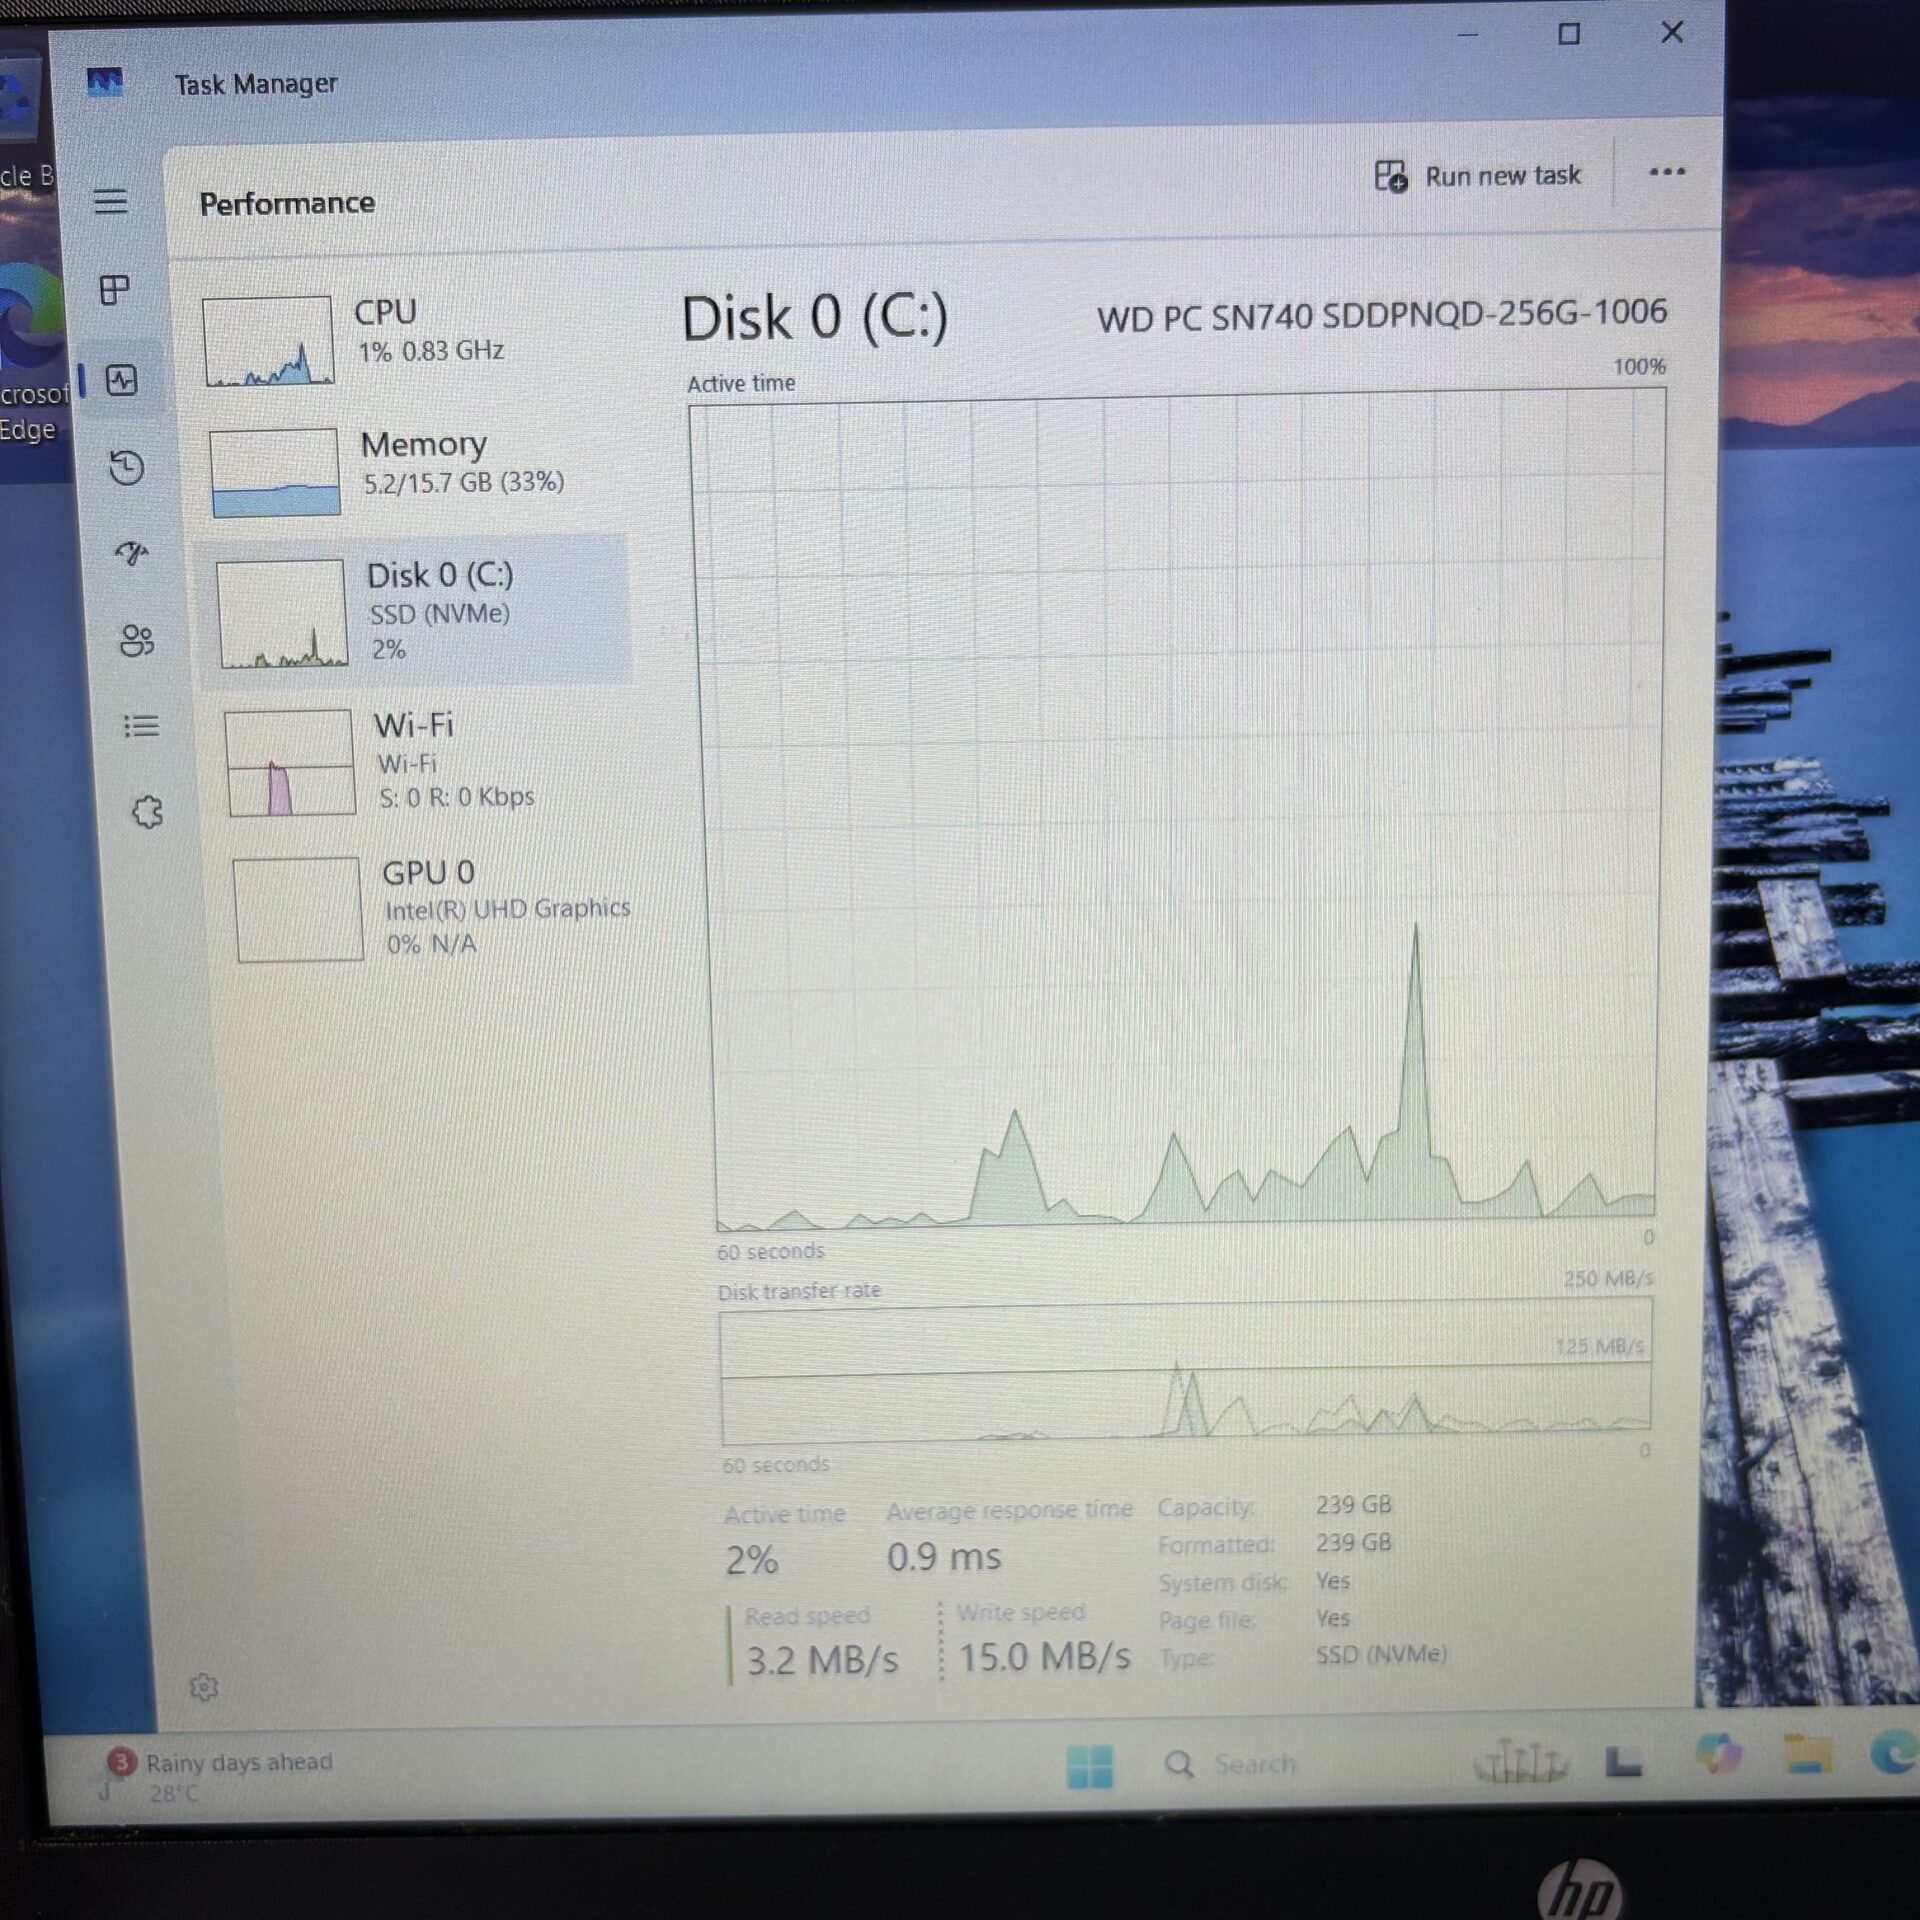Open the Details page icon
Screen dimensions: 1920x1920
point(141,726)
